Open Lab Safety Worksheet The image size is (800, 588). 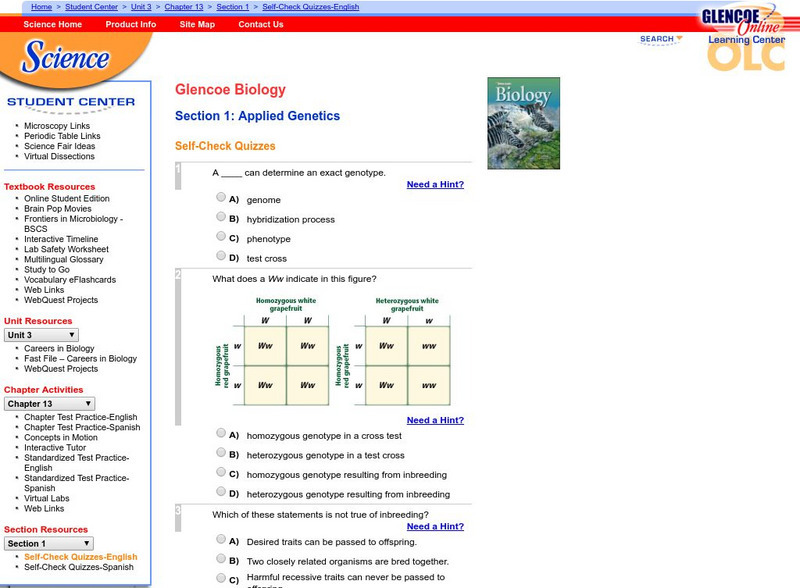point(66,249)
